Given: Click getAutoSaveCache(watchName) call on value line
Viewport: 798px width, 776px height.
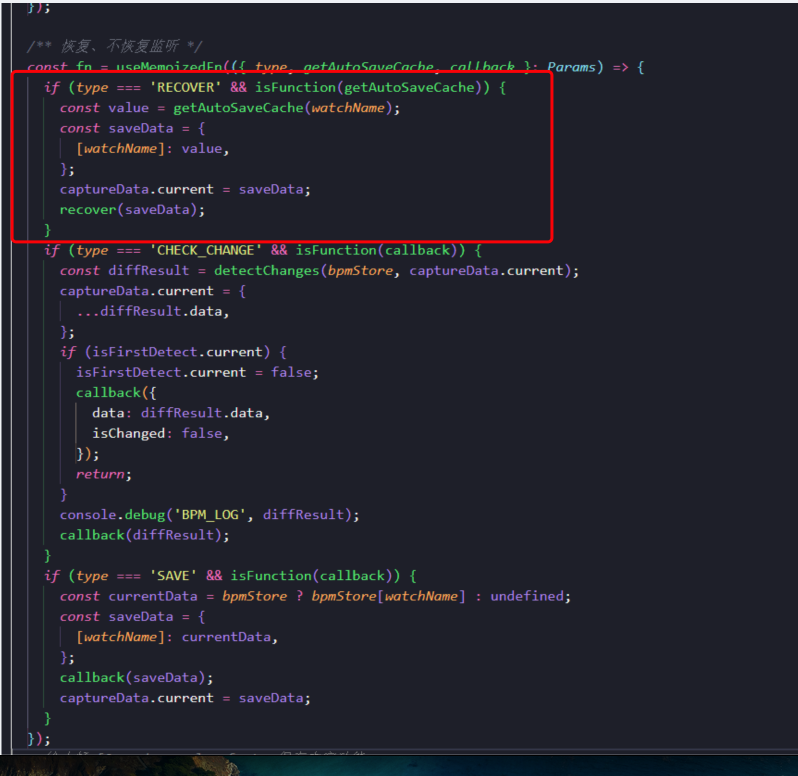Looking at the screenshot, I should coord(287,108).
